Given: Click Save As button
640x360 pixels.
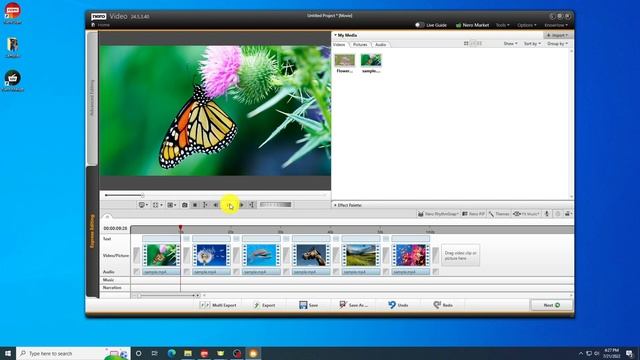Looking at the screenshot, I should 353,305.
